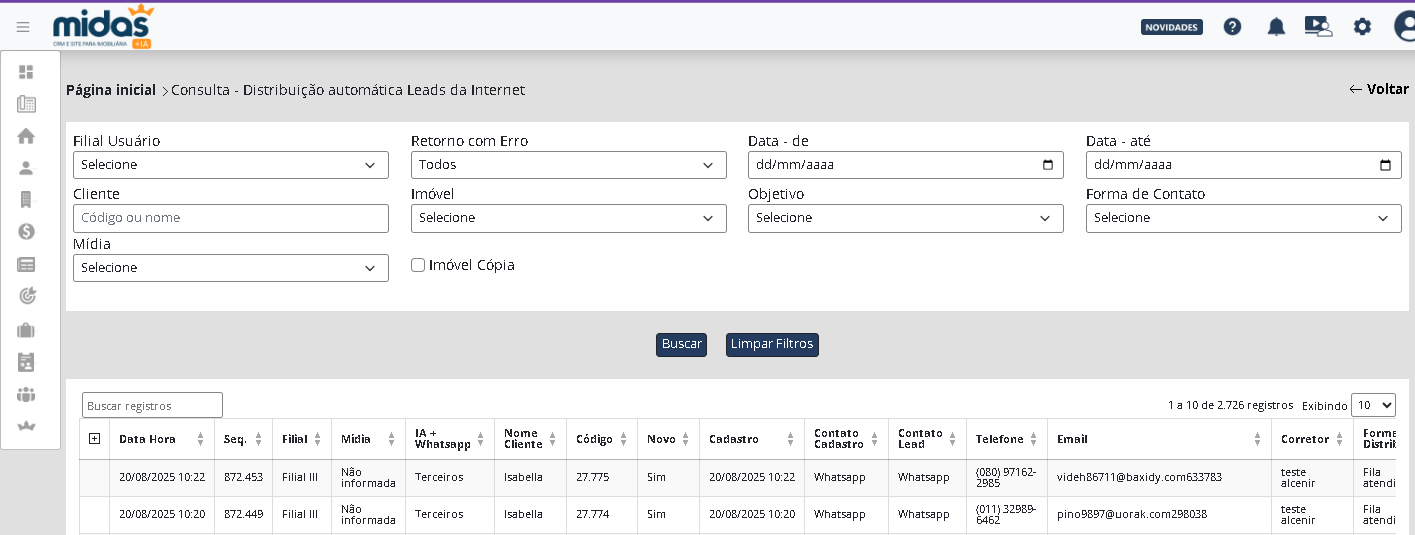
Task: Click the crown icon in sidebar
Action: (26, 426)
